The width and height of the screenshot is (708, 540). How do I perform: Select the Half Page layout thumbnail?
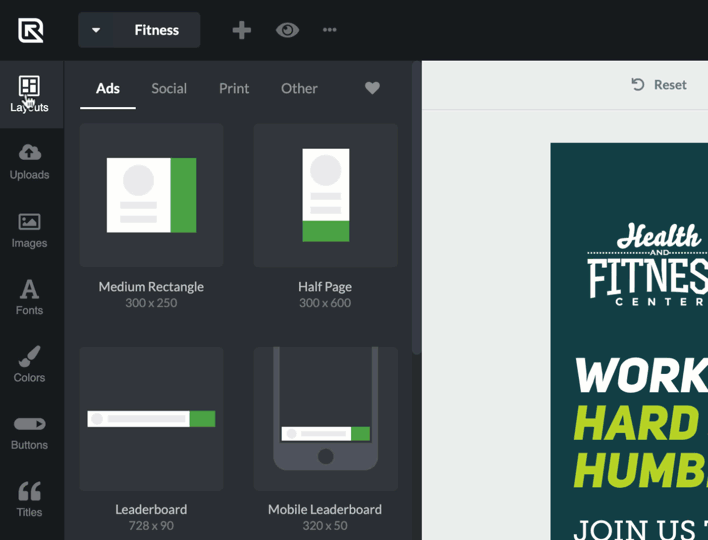(326, 195)
